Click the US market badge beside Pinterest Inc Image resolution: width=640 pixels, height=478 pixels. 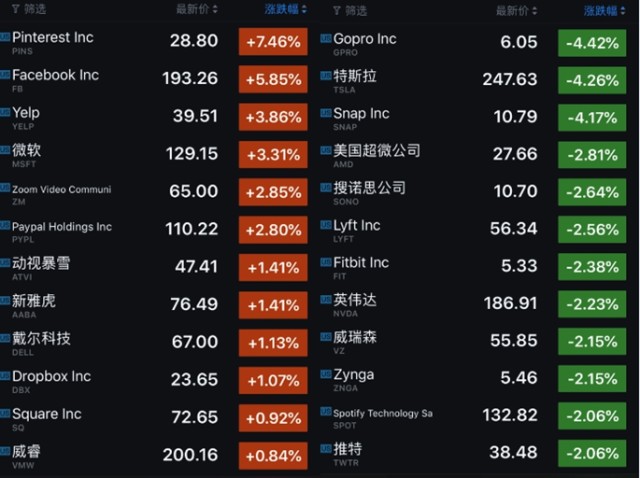pyautogui.click(x=5, y=37)
